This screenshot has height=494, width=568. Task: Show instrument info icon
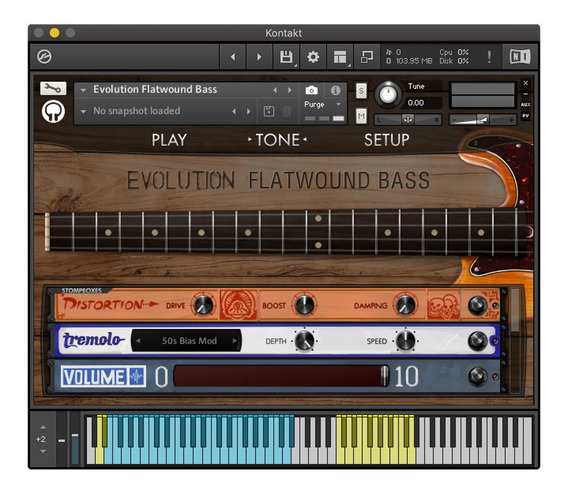pos(335,90)
